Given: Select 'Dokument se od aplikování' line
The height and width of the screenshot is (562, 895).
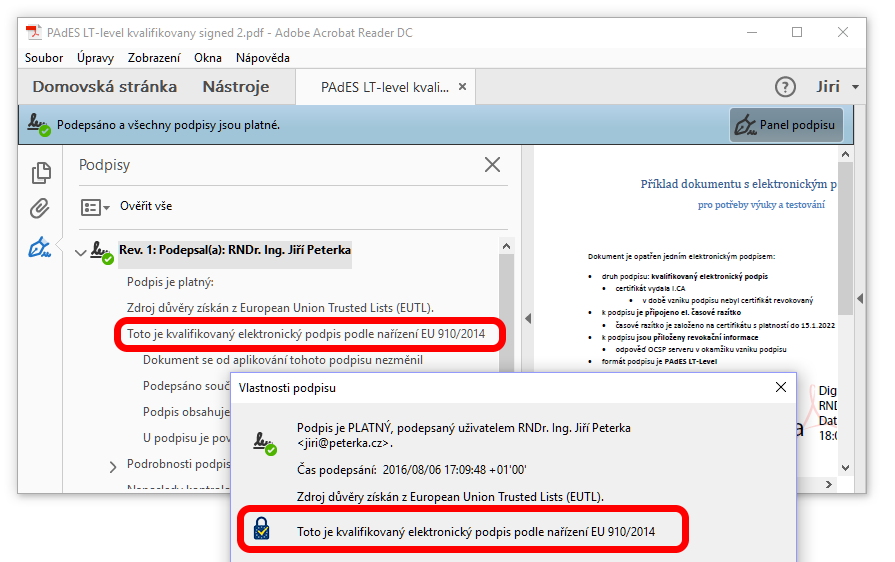Looking at the screenshot, I should tap(283, 360).
